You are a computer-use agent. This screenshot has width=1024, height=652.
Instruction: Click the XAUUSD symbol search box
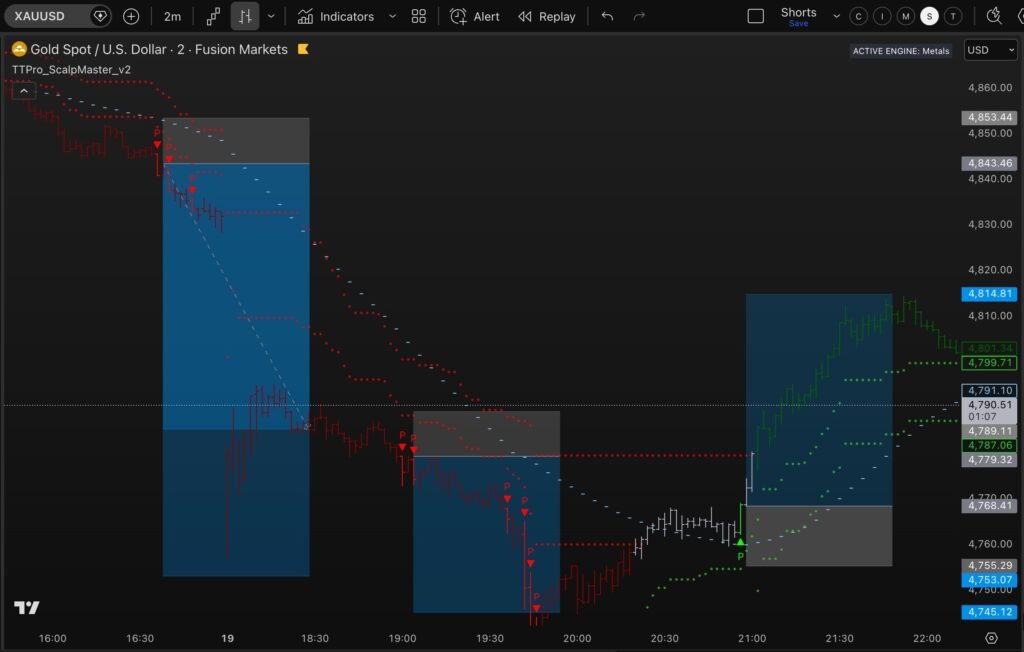[x=48, y=16]
